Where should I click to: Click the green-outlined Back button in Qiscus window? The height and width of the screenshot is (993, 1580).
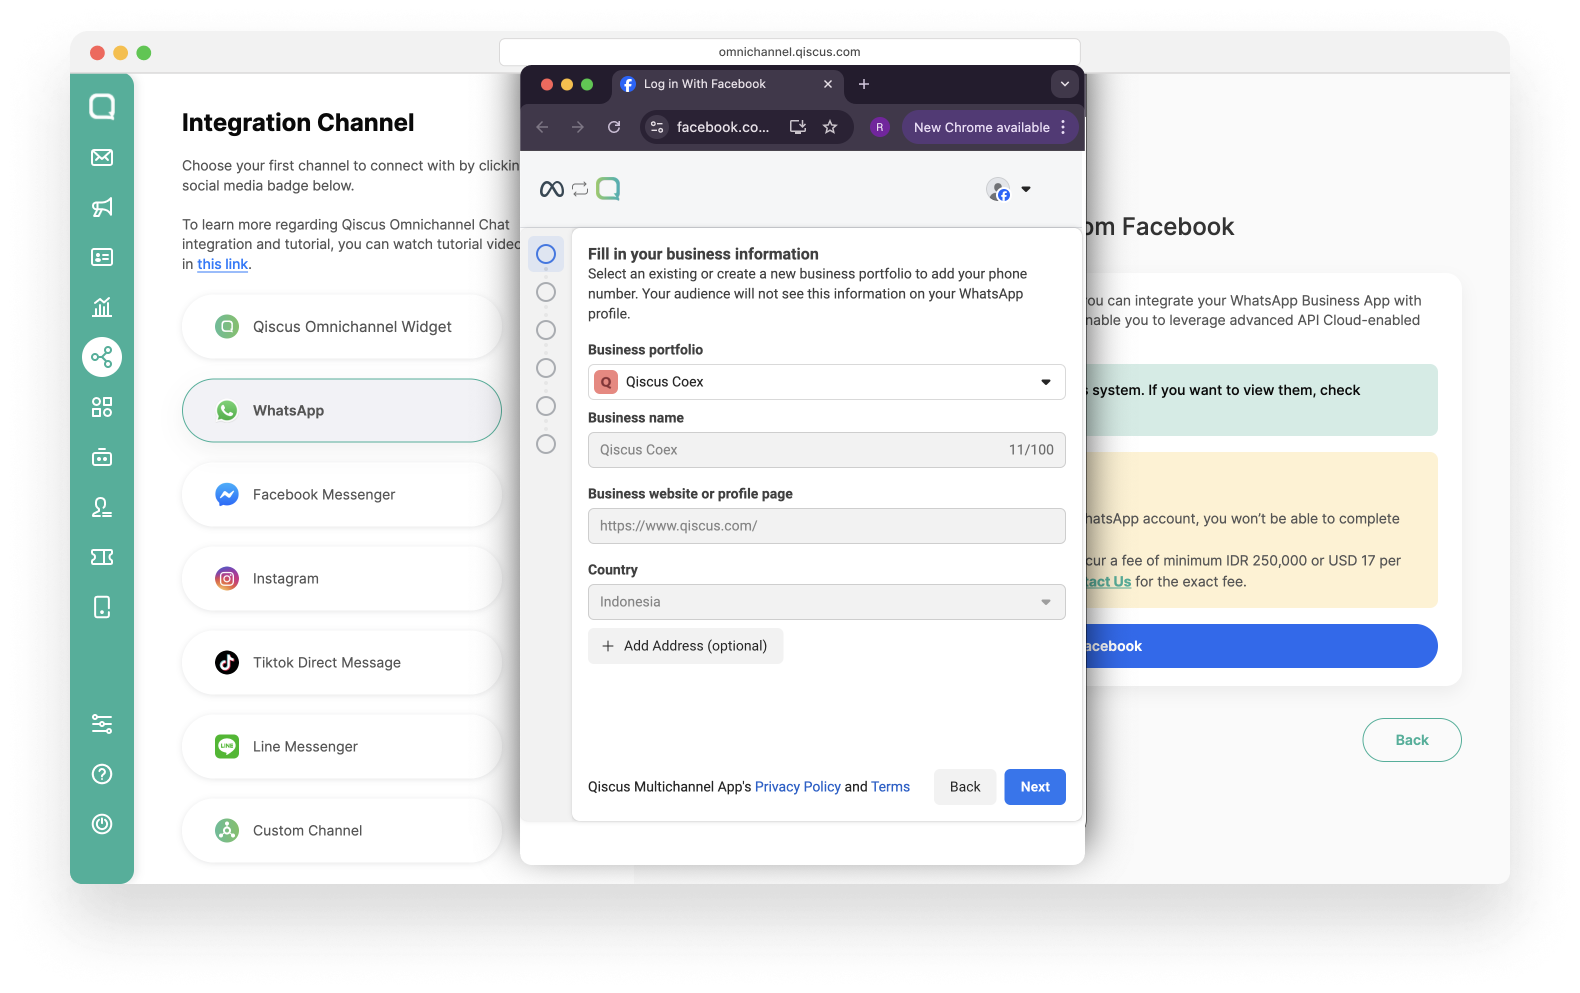[1412, 740]
